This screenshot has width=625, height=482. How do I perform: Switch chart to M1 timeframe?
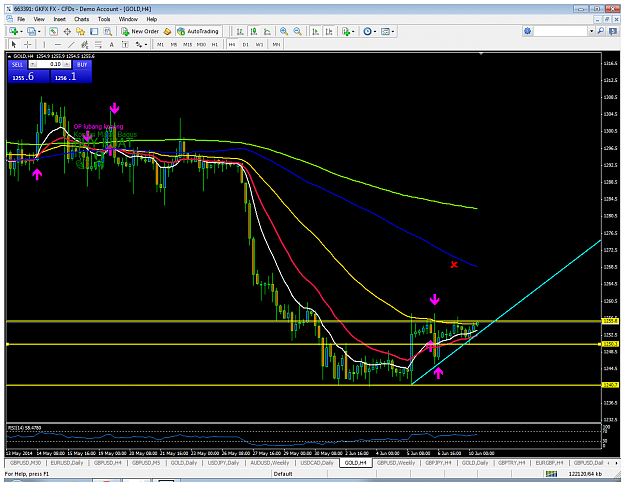click(x=160, y=45)
